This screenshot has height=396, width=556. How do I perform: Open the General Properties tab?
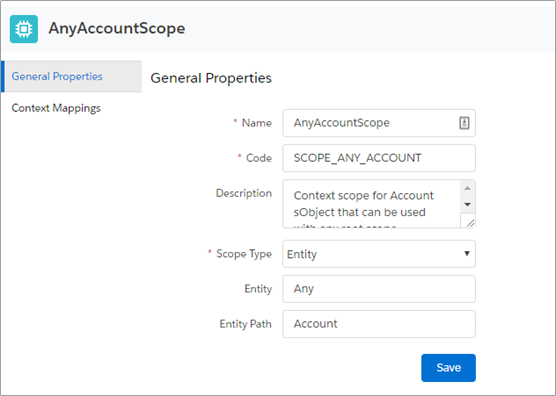tap(72, 77)
